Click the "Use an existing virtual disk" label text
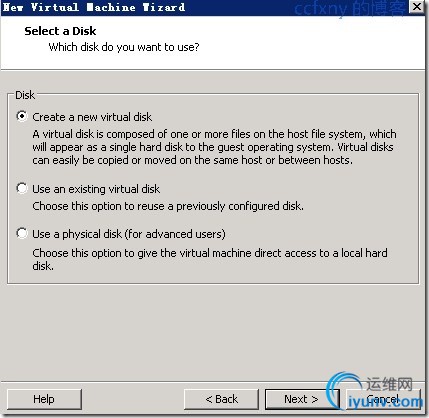The height and width of the screenshot is (418, 429). pyautogui.click(x=96, y=189)
